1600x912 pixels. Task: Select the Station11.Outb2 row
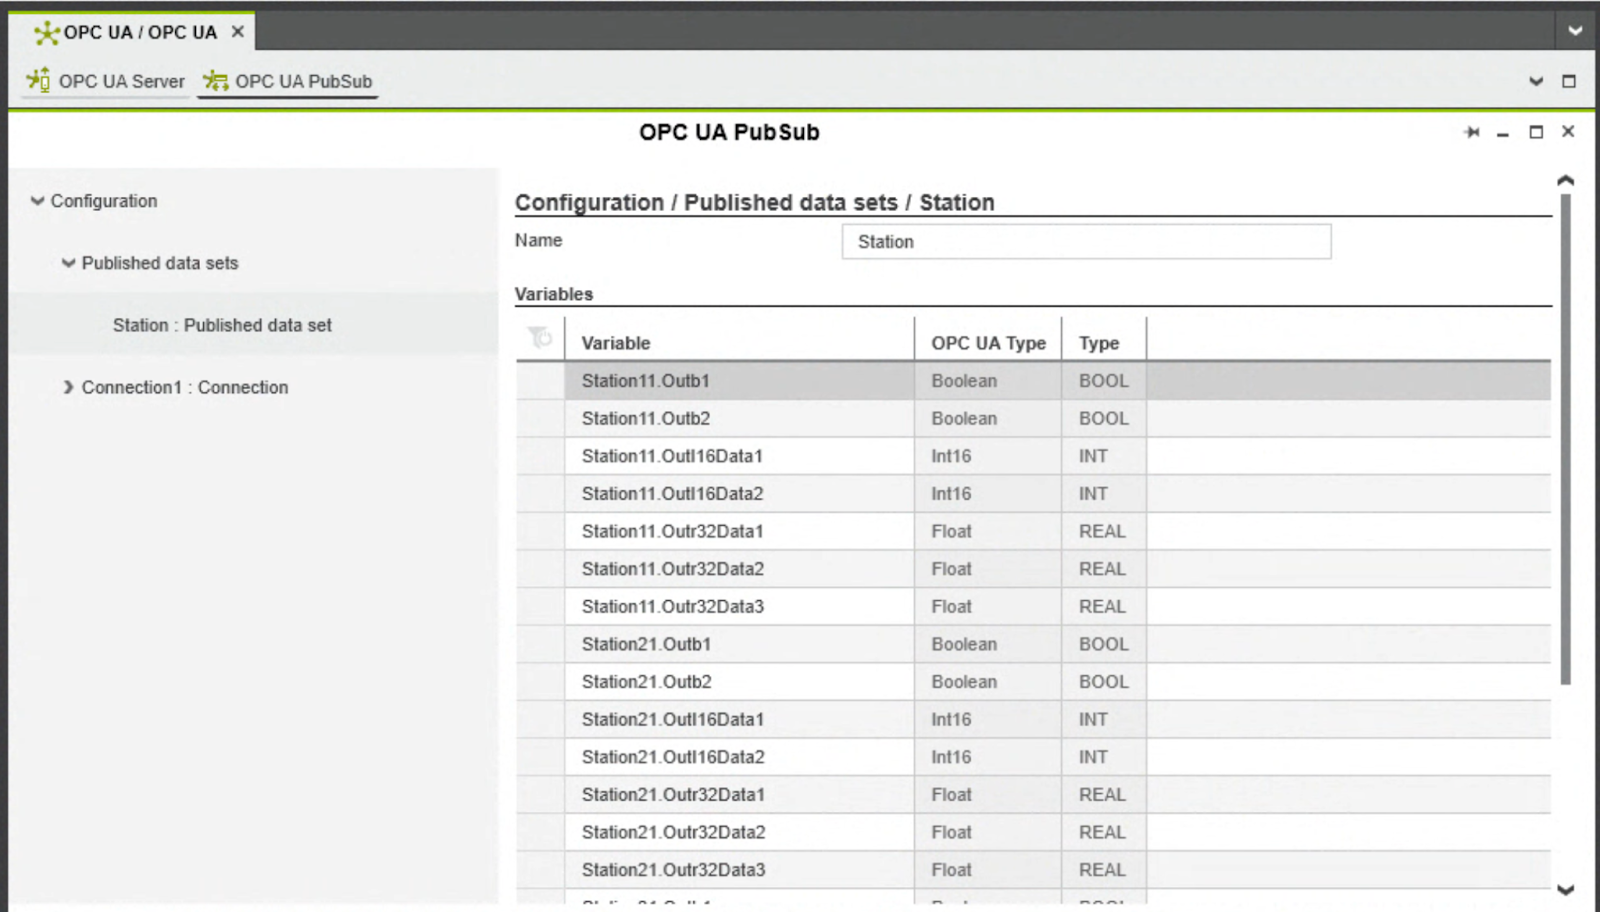1033,419
